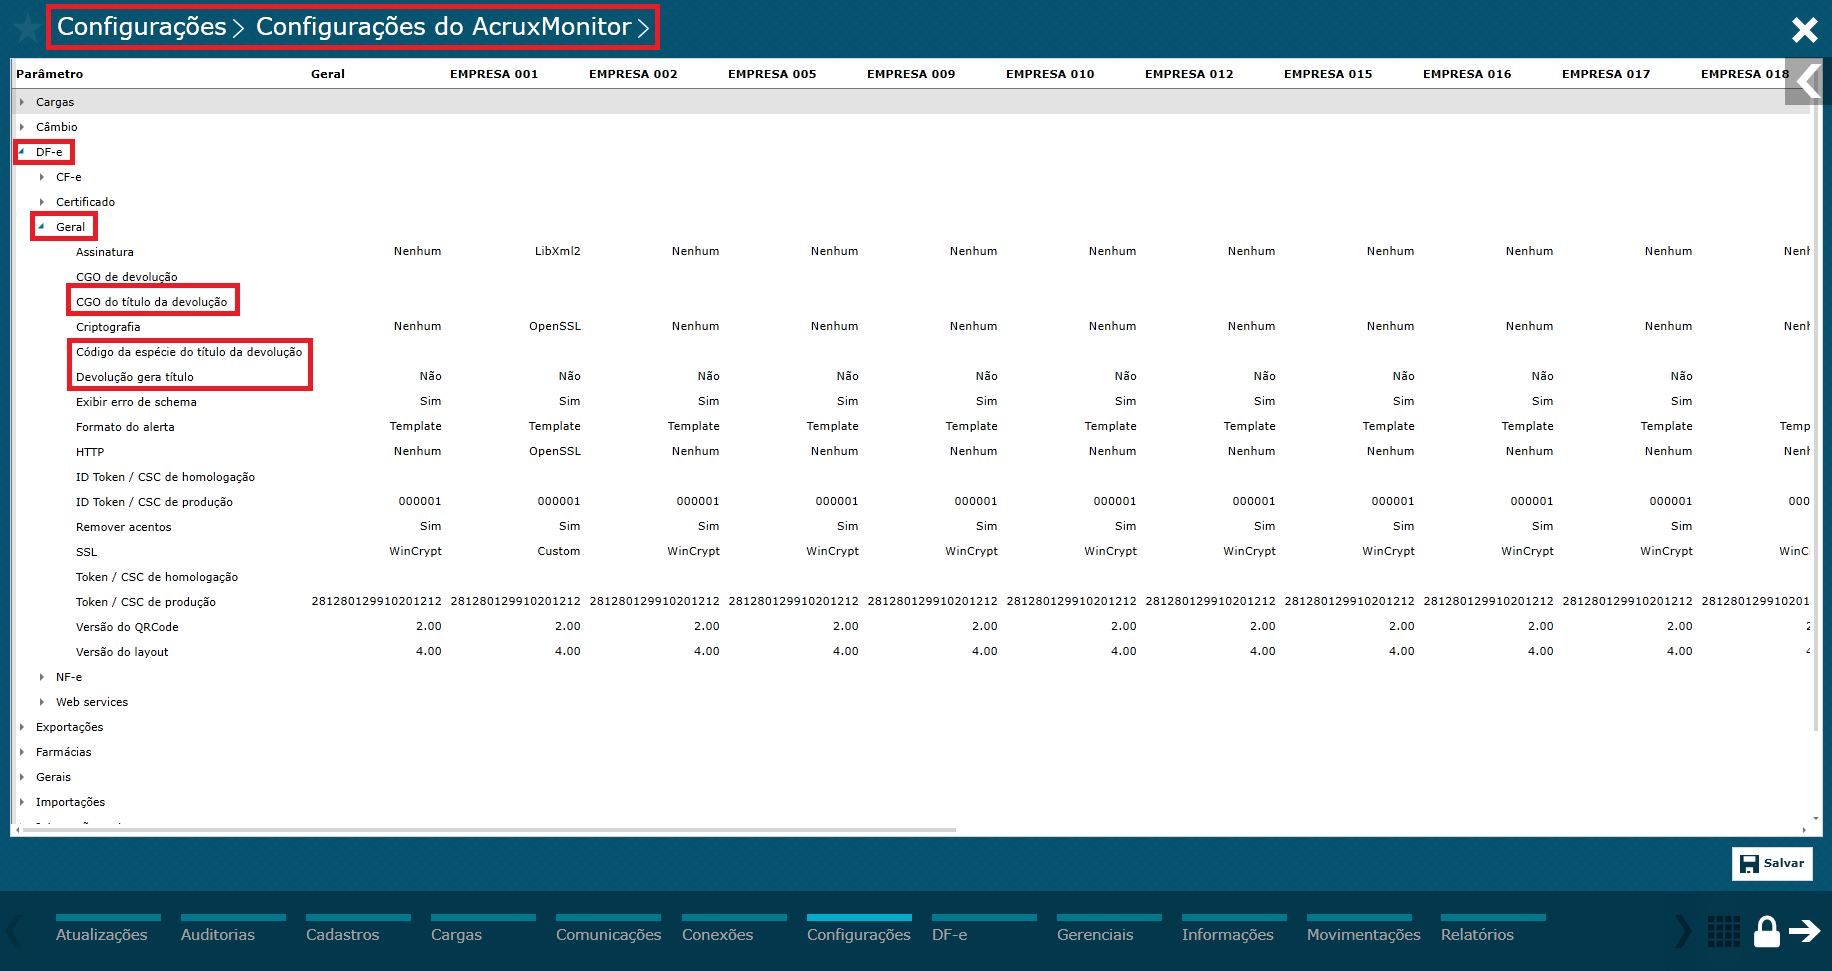The height and width of the screenshot is (971, 1832).
Task: Mark this screen as favorite with the star
Action: tap(28, 27)
